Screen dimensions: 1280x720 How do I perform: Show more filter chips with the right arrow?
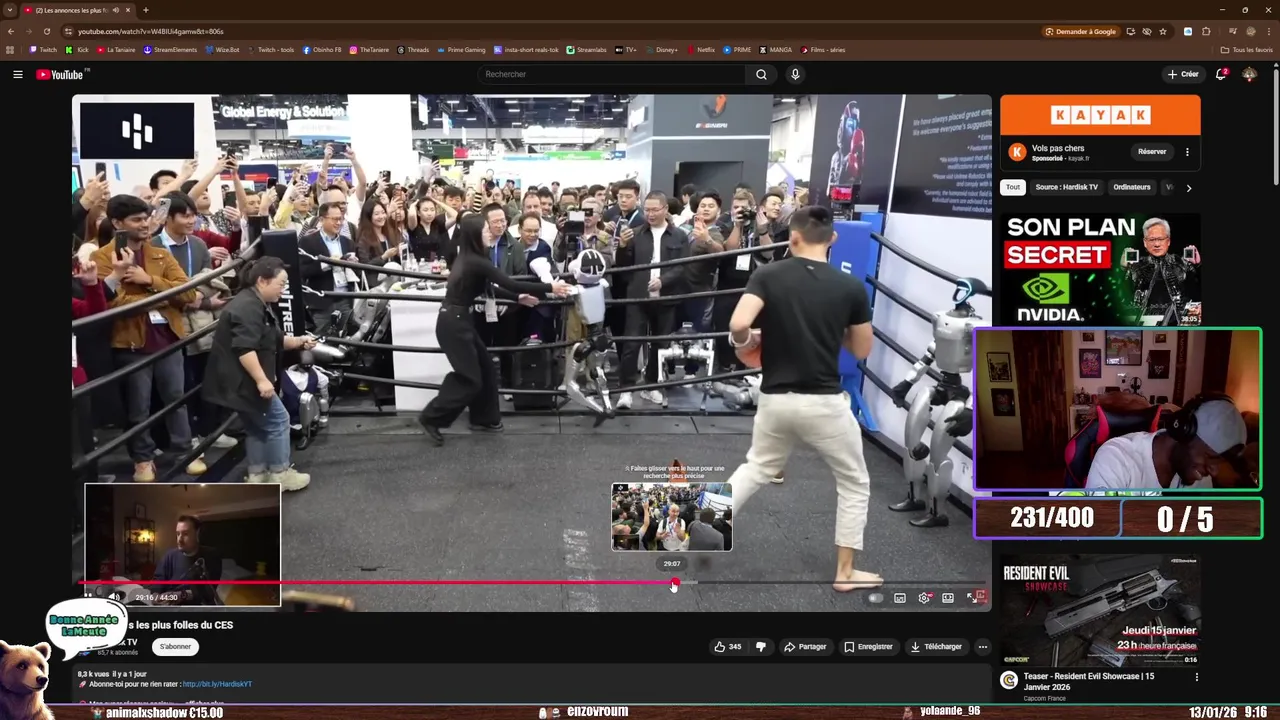pos(1188,187)
